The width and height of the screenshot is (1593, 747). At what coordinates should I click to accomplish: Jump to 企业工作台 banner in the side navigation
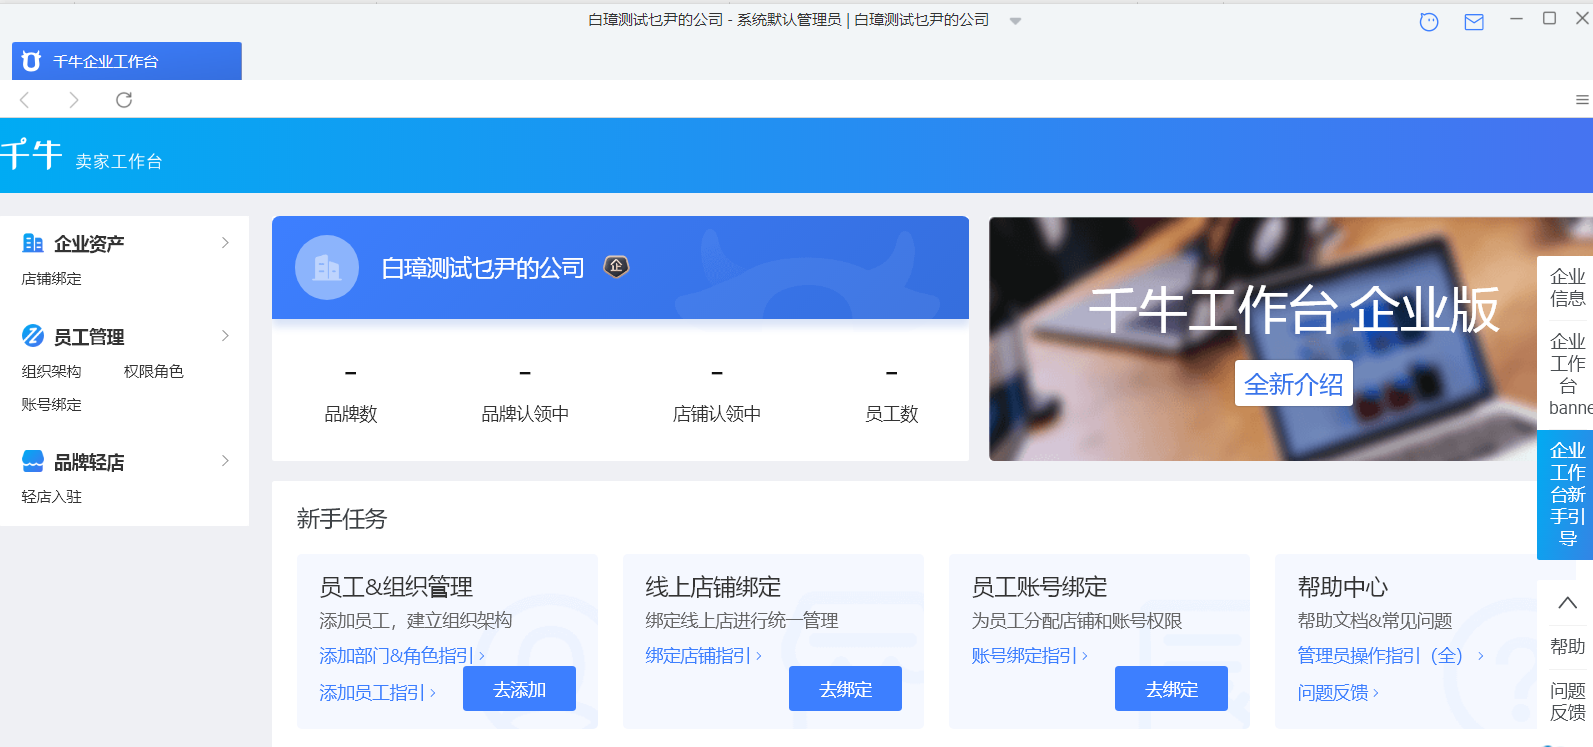tap(1567, 375)
